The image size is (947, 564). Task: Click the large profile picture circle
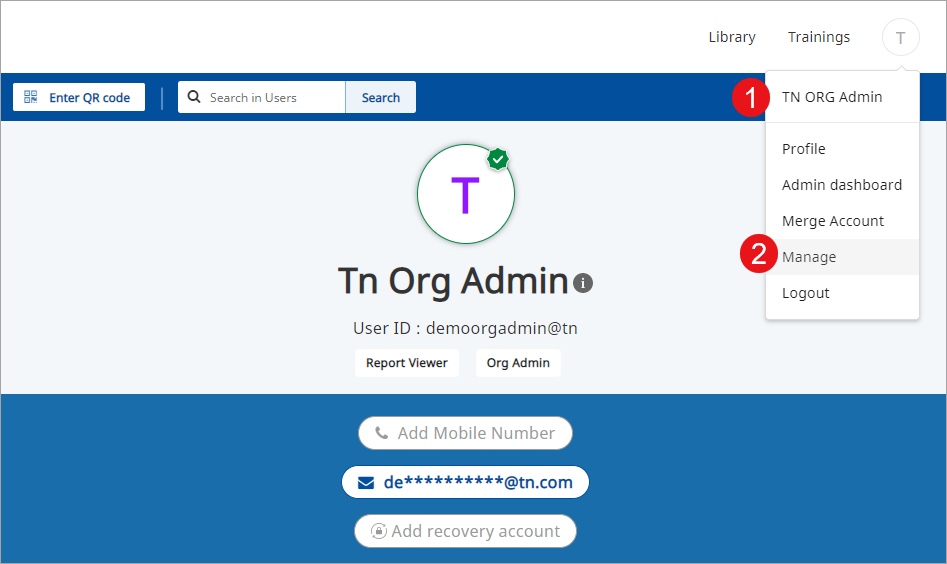point(465,195)
